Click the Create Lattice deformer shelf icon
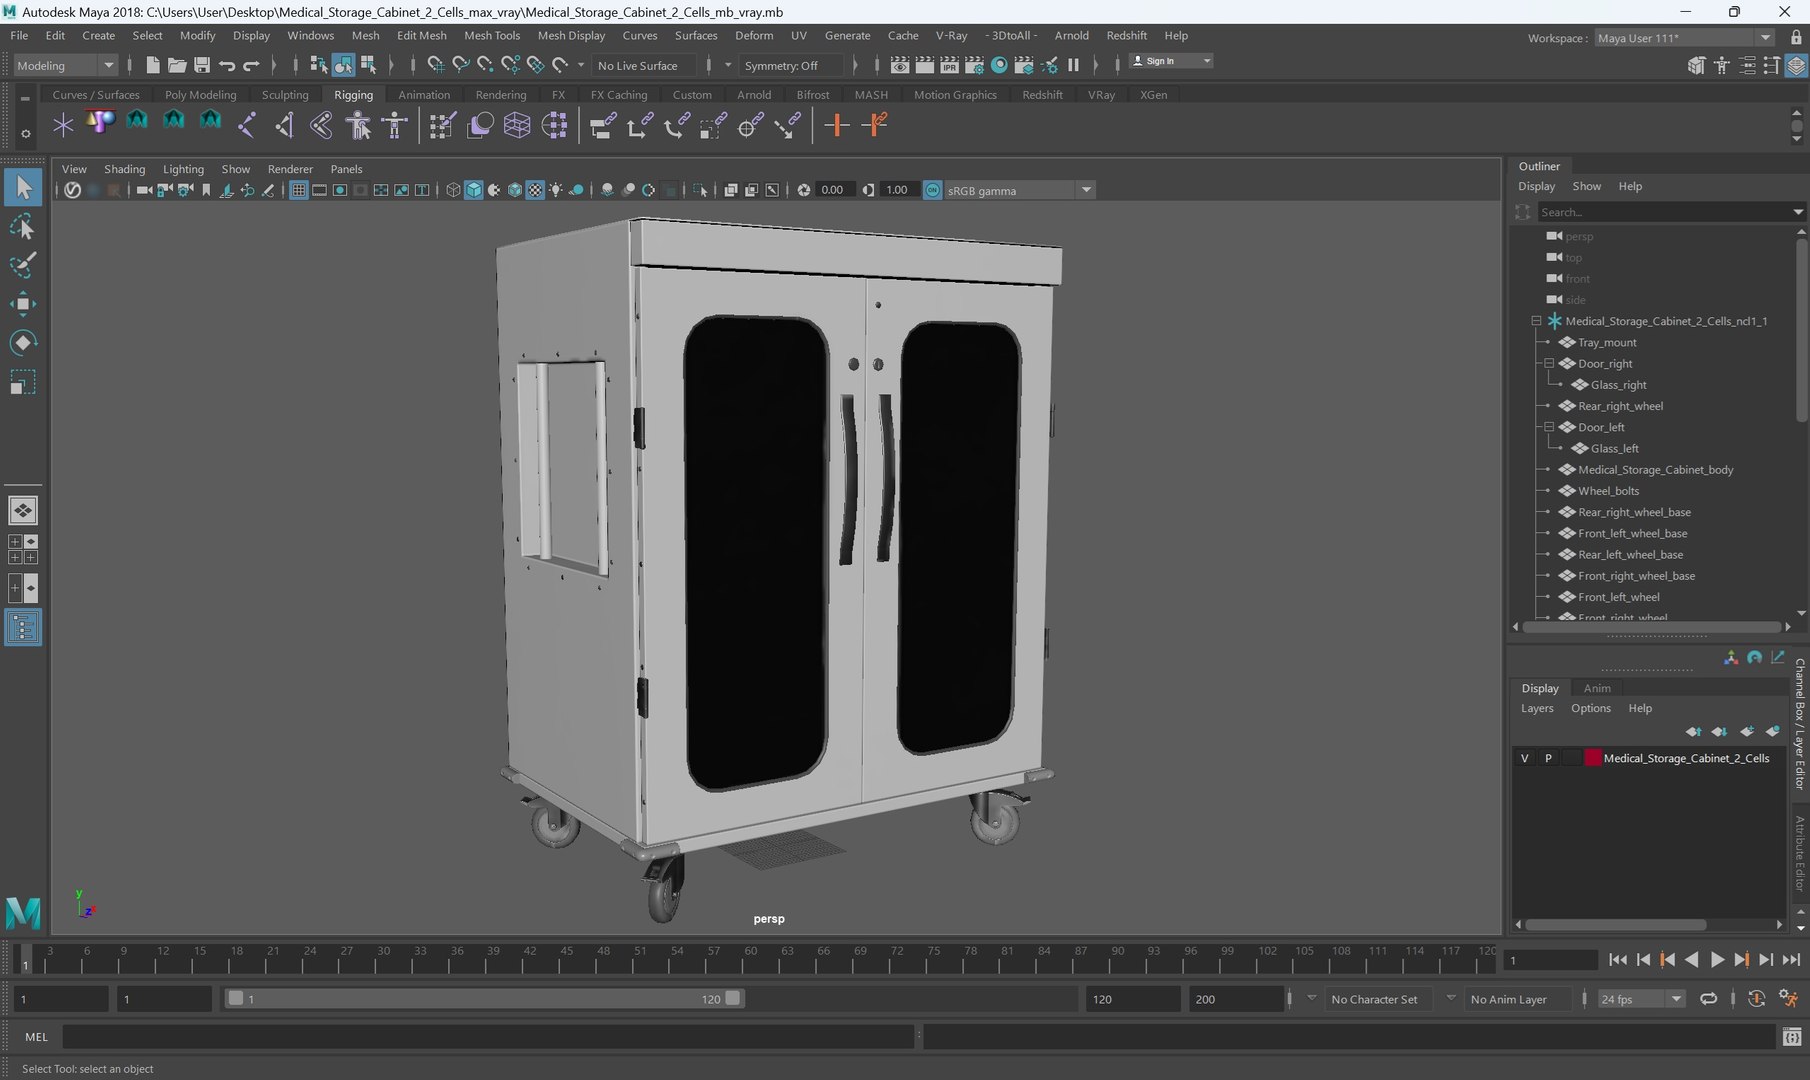The height and width of the screenshot is (1080, 1810). tap(517, 125)
